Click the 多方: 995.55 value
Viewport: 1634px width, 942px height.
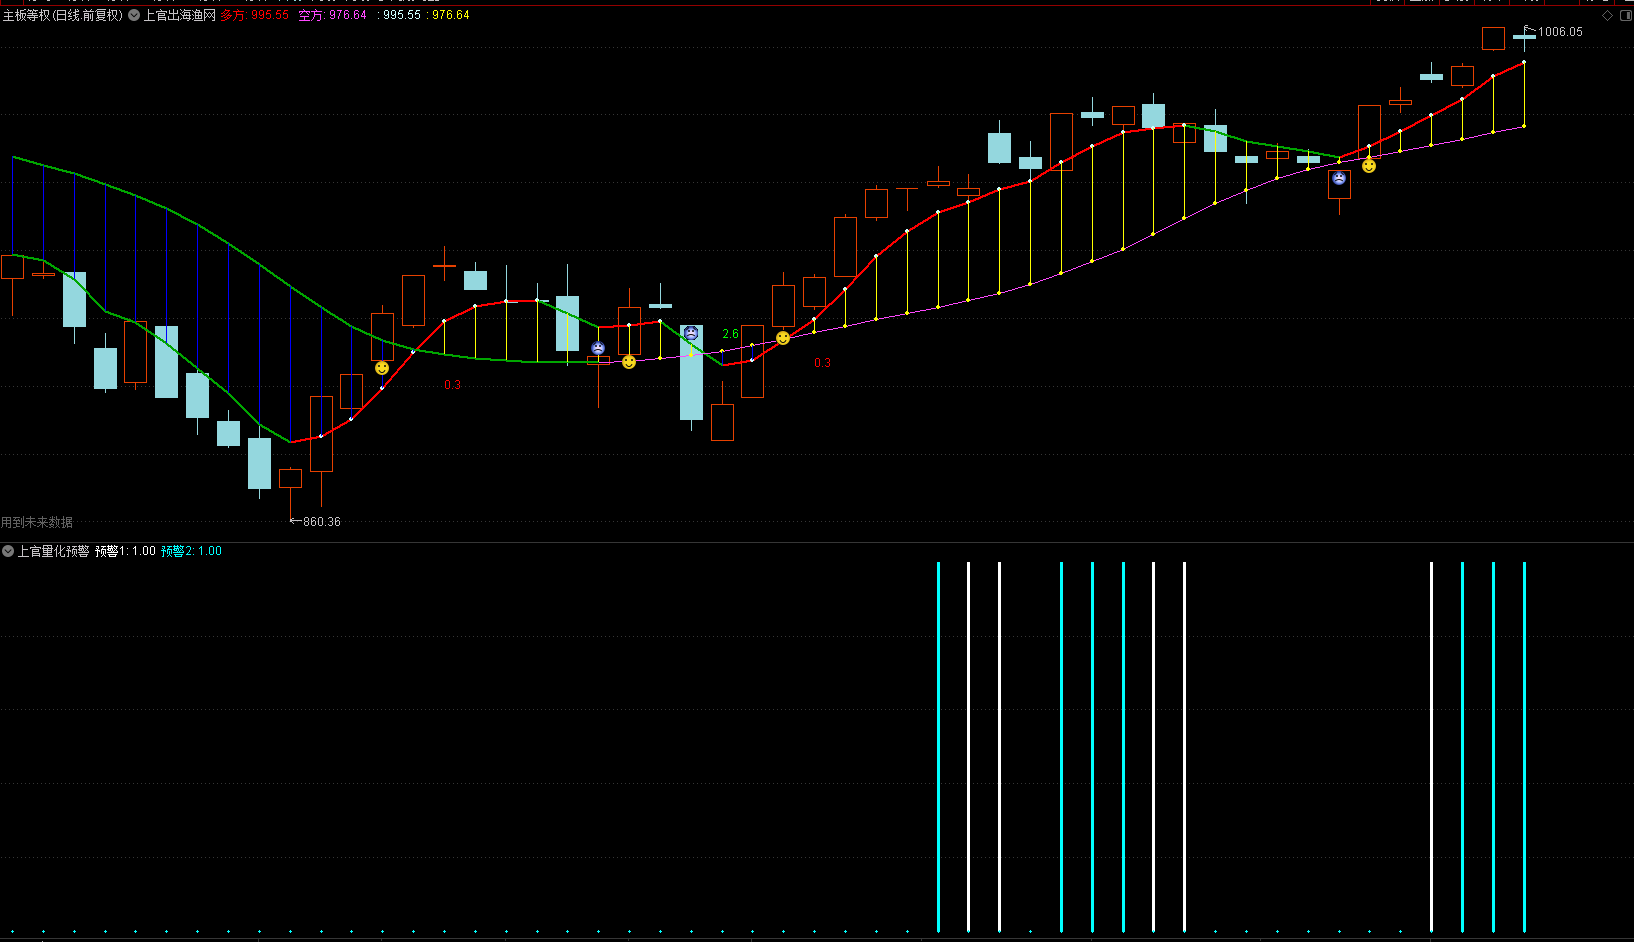[255, 15]
